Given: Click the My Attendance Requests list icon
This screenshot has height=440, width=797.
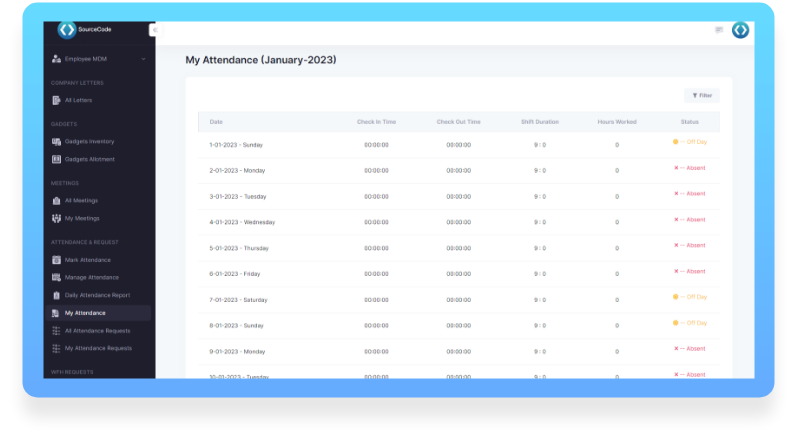Looking at the screenshot, I should pyautogui.click(x=56, y=348).
